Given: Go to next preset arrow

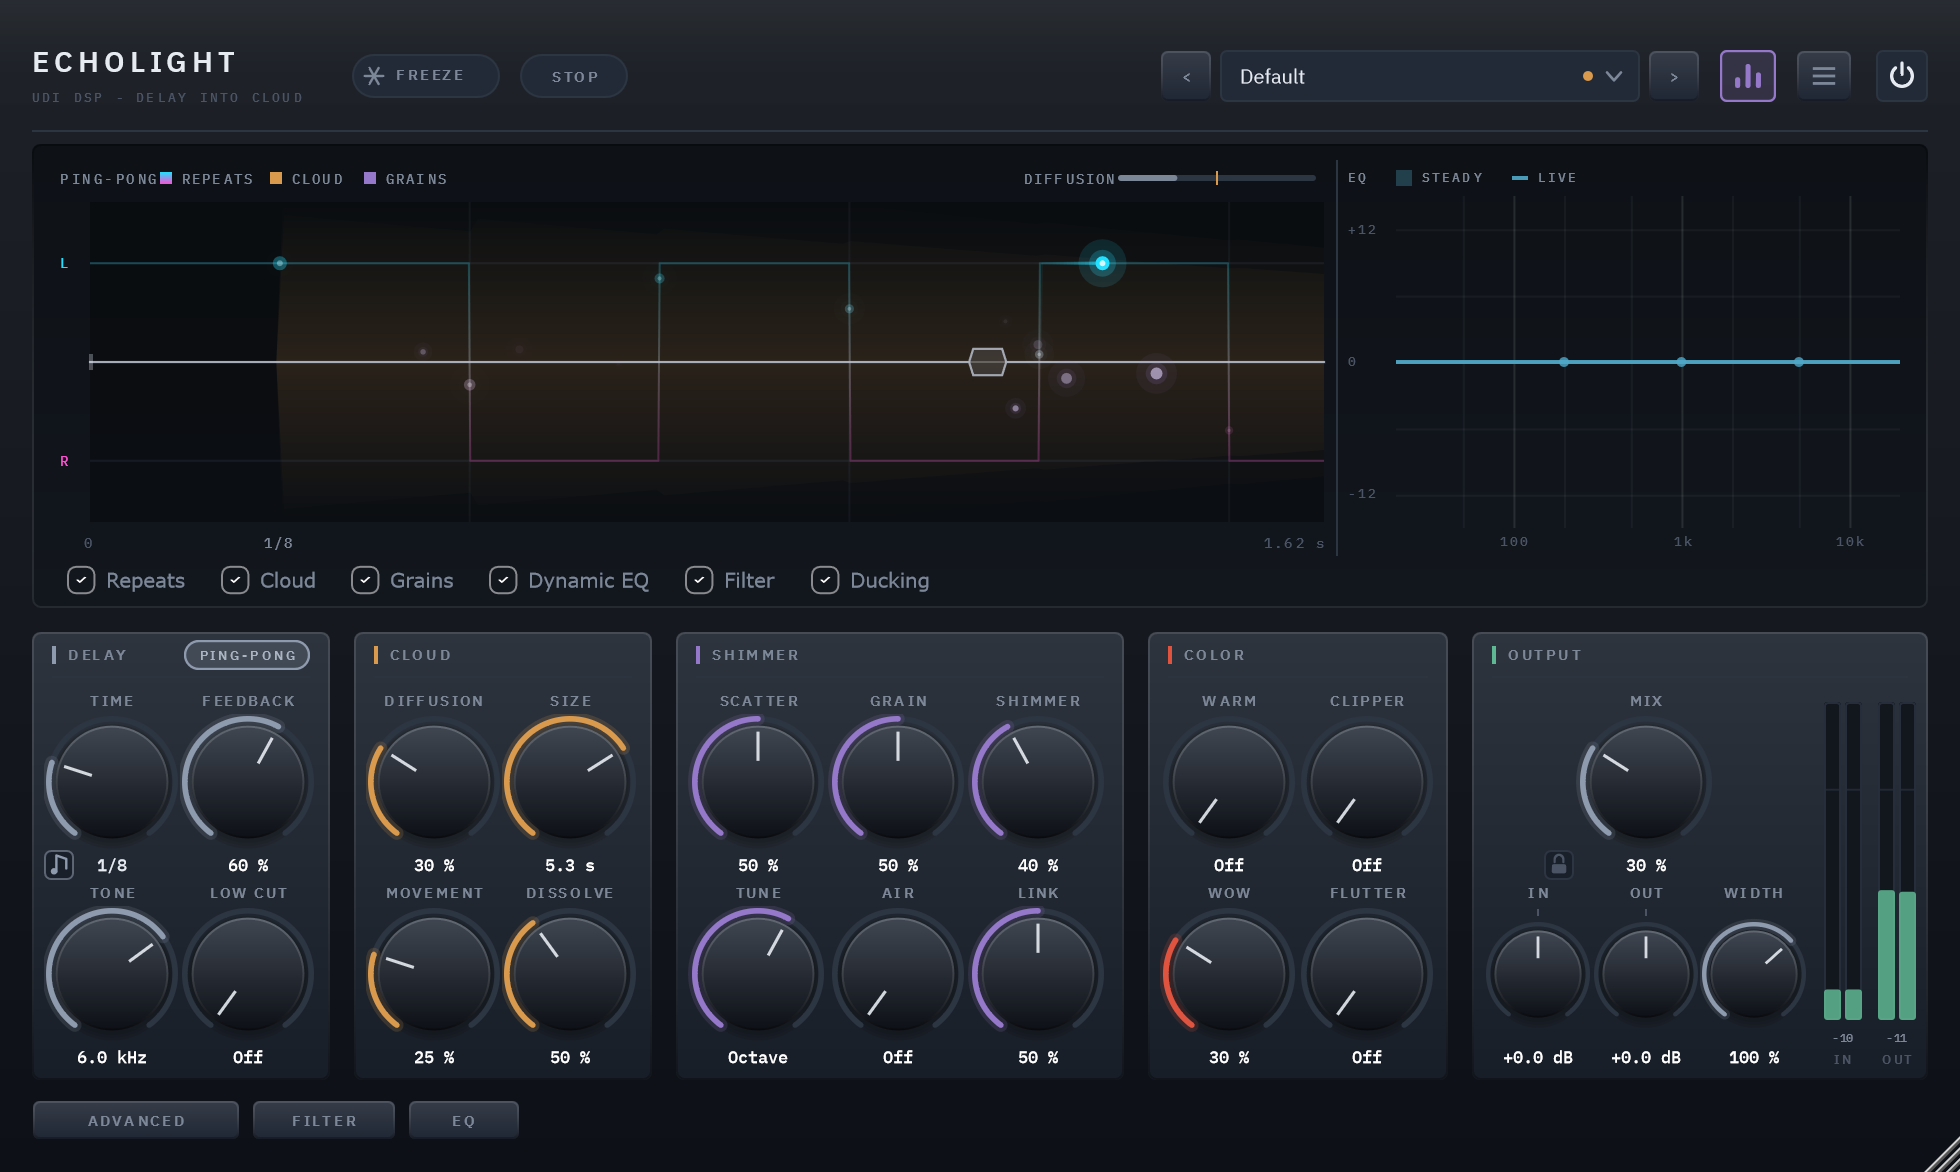Looking at the screenshot, I should coord(1673,76).
